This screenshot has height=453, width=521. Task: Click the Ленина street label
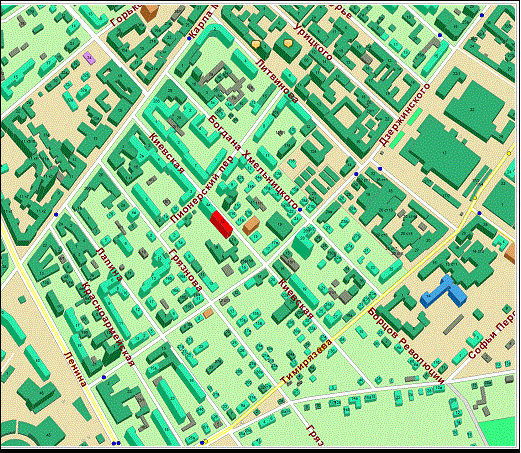click(x=75, y=369)
